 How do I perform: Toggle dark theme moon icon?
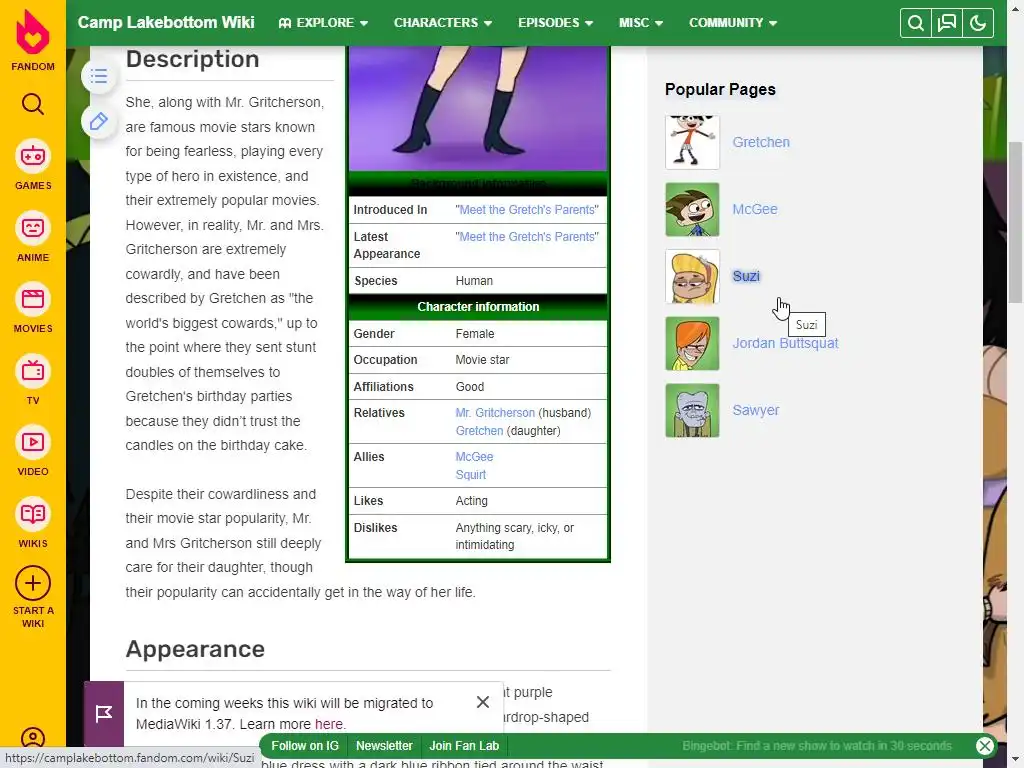[x=978, y=24]
